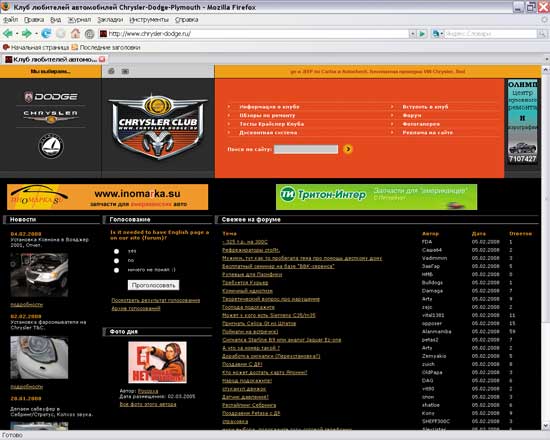Open the search engine selector dropdown
Viewport: 550px width, 440px height.
pyautogui.click(x=437, y=34)
